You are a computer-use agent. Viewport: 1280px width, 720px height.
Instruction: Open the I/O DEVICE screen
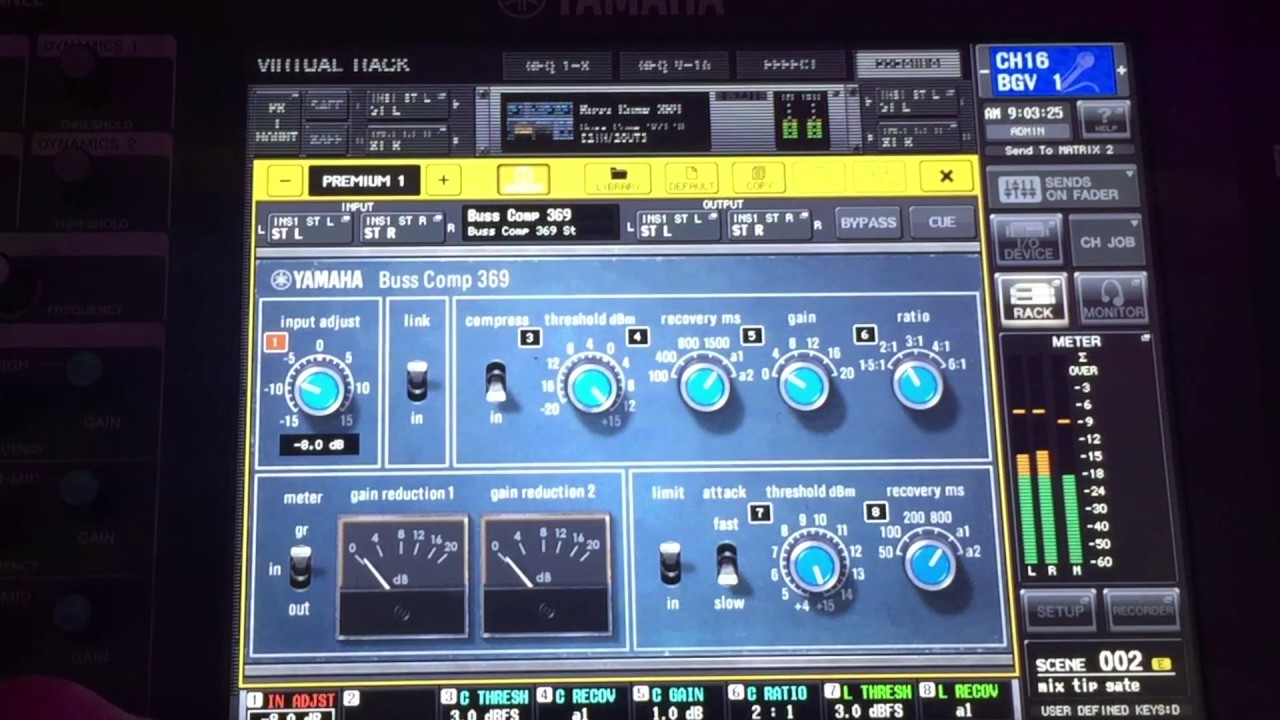(x=1029, y=240)
